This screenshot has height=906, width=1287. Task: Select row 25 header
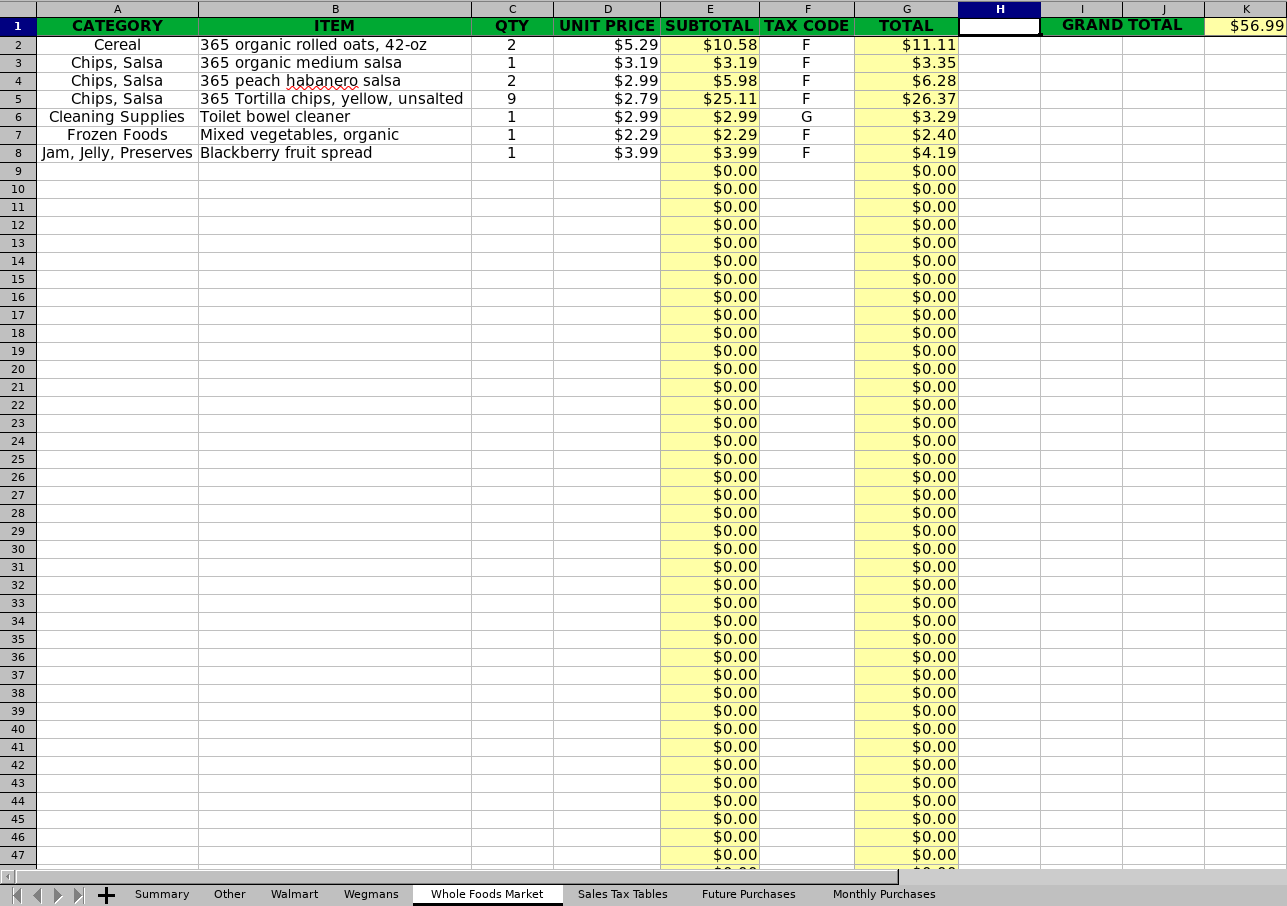[18, 459]
